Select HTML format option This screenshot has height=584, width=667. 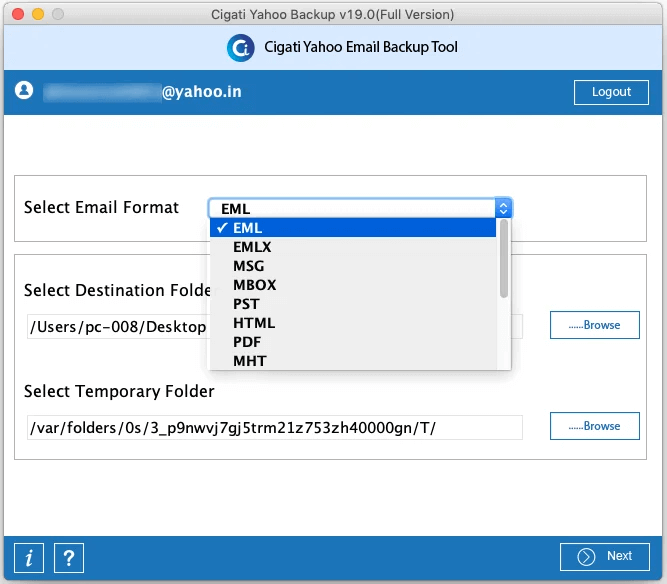(x=353, y=323)
